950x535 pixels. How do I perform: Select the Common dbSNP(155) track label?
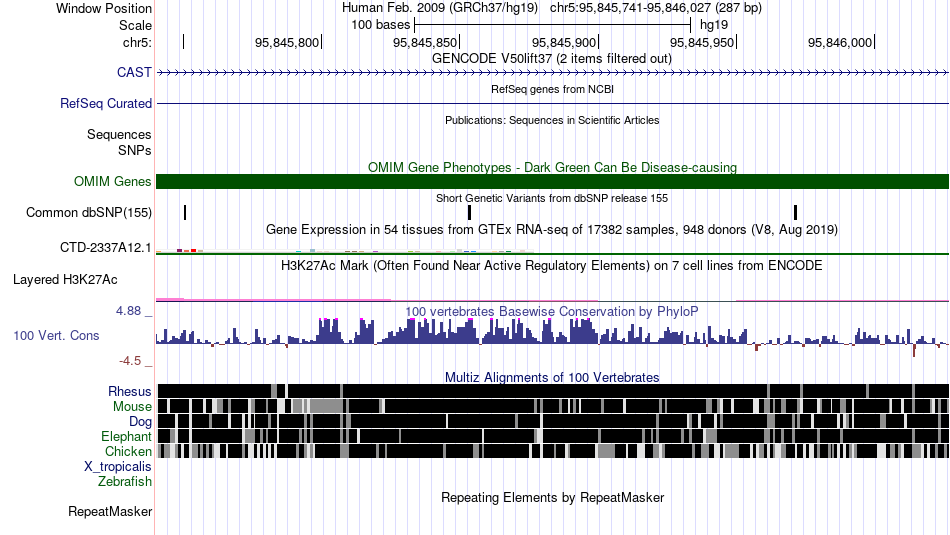(x=88, y=213)
